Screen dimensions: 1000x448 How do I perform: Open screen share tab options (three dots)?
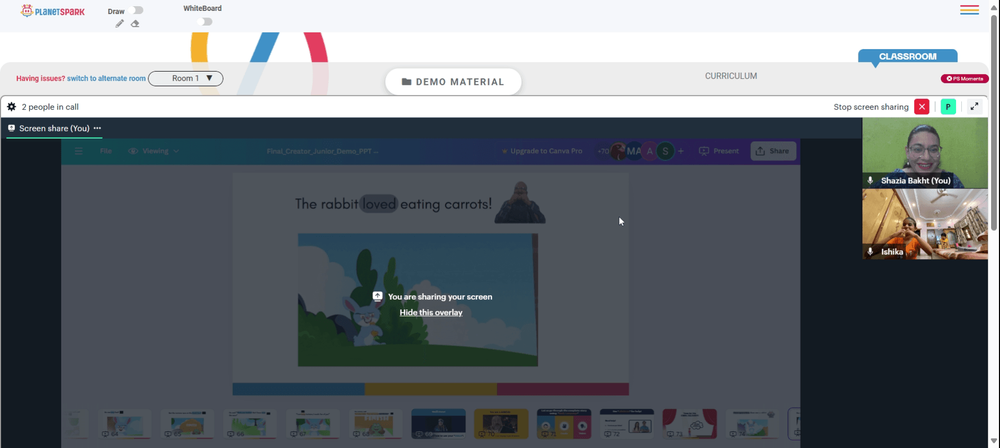(97, 128)
